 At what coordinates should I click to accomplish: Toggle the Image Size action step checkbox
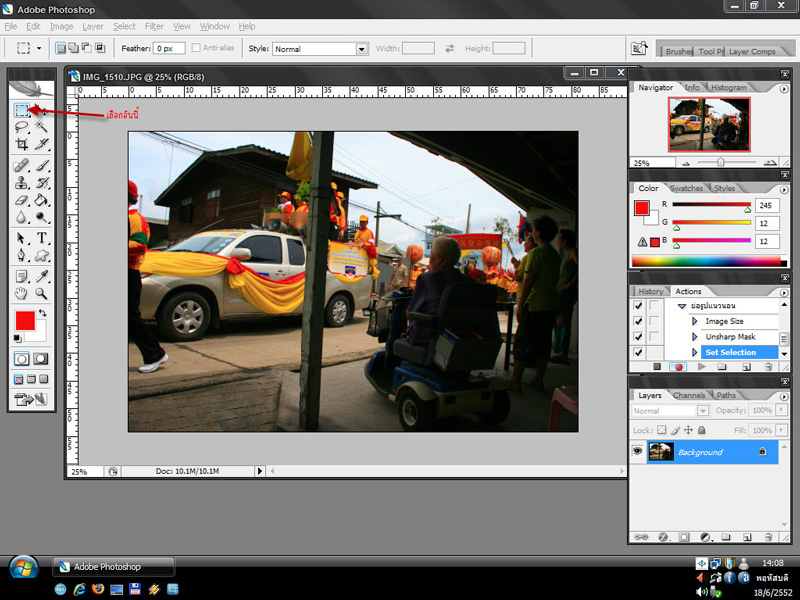pyautogui.click(x=638, y=321)
